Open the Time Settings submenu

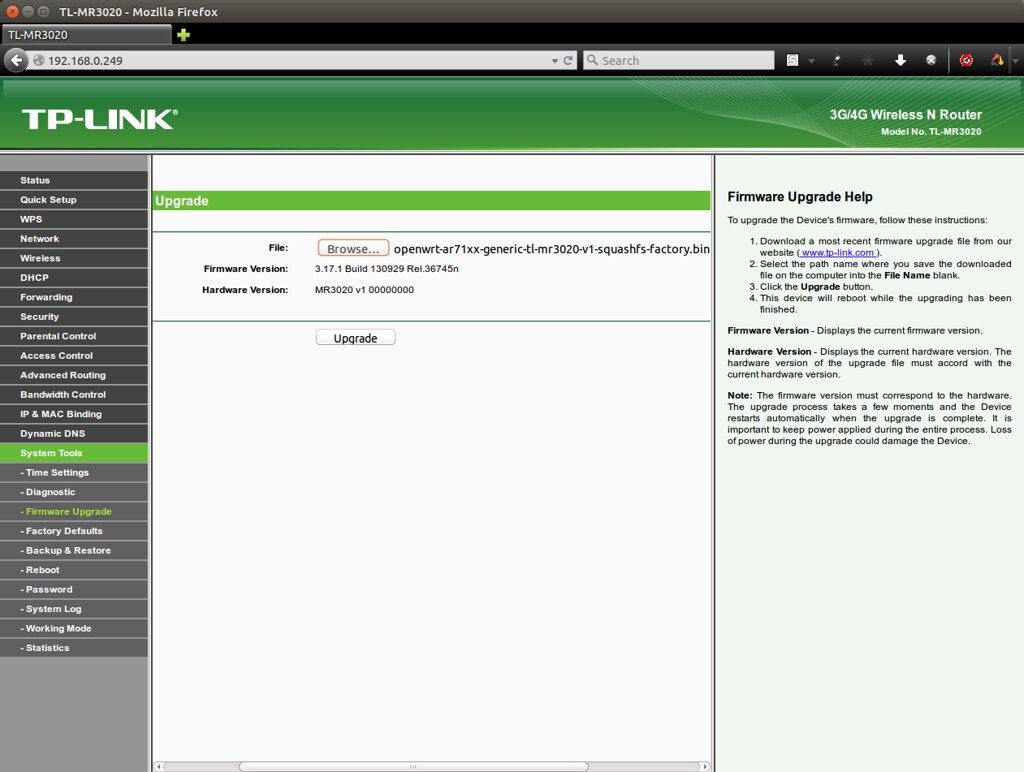[x=74, y=473]
